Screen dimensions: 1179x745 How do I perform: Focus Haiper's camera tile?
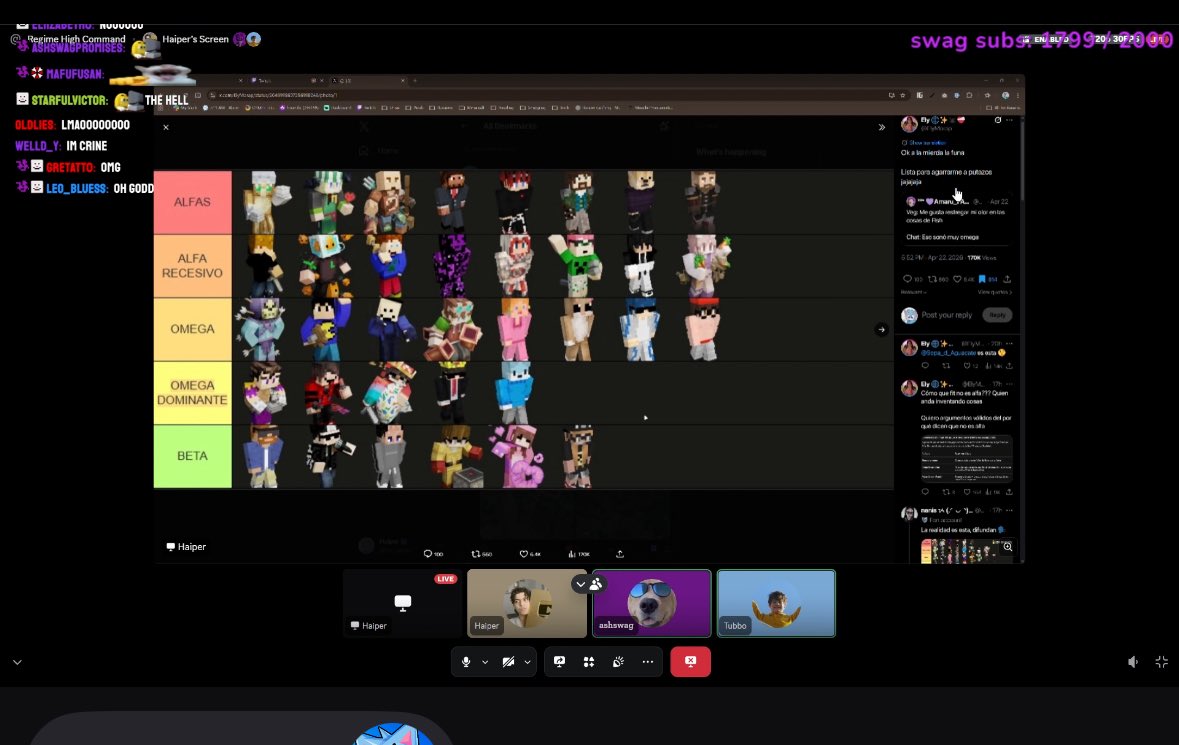click(x=526, y=604)
